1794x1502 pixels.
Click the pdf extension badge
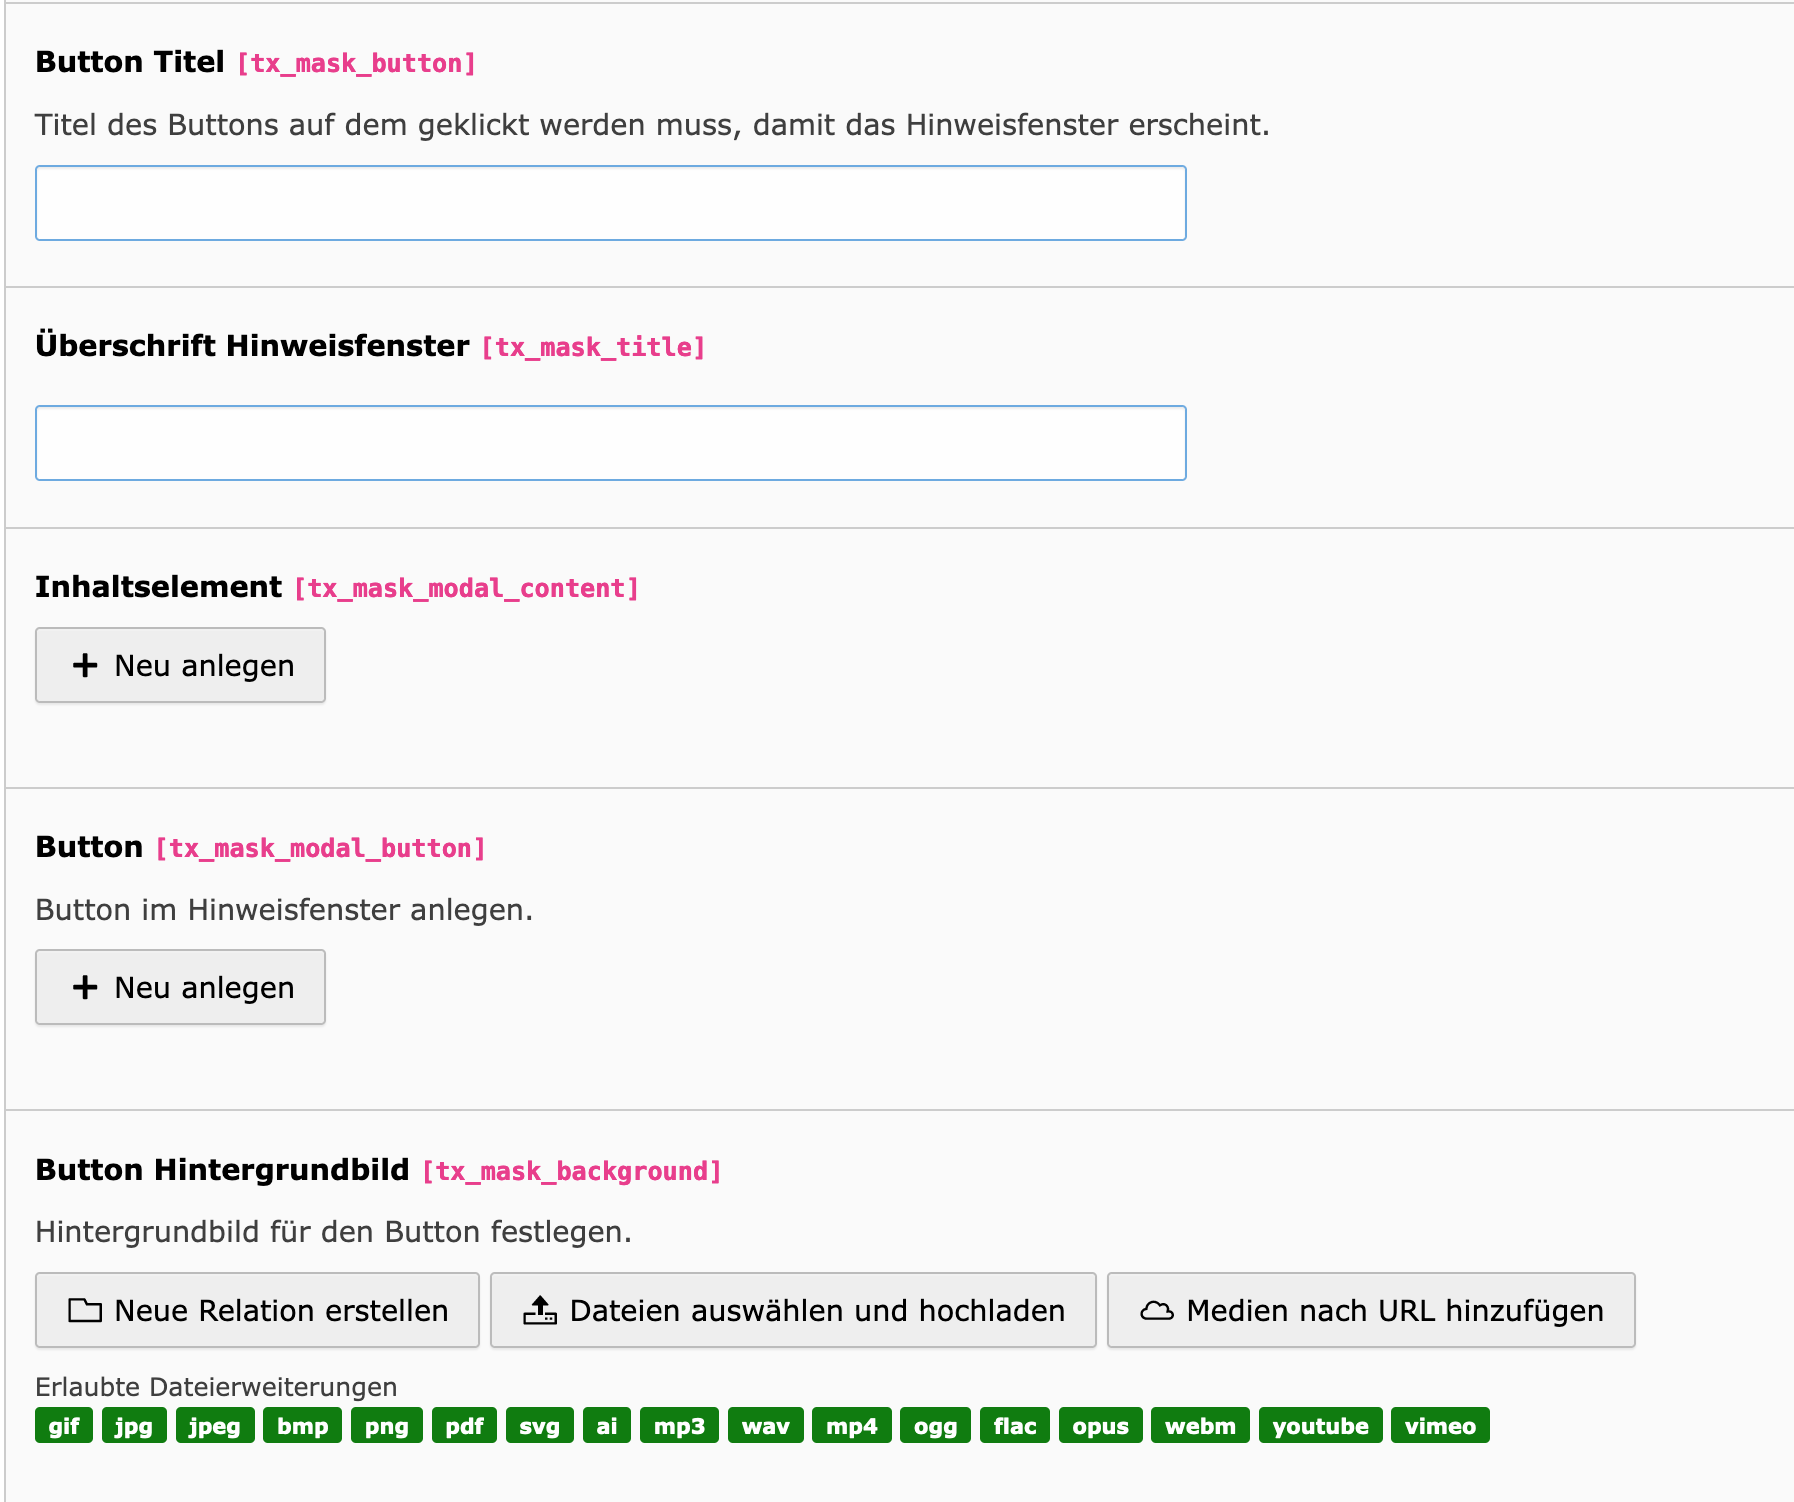pos(464,1426)
